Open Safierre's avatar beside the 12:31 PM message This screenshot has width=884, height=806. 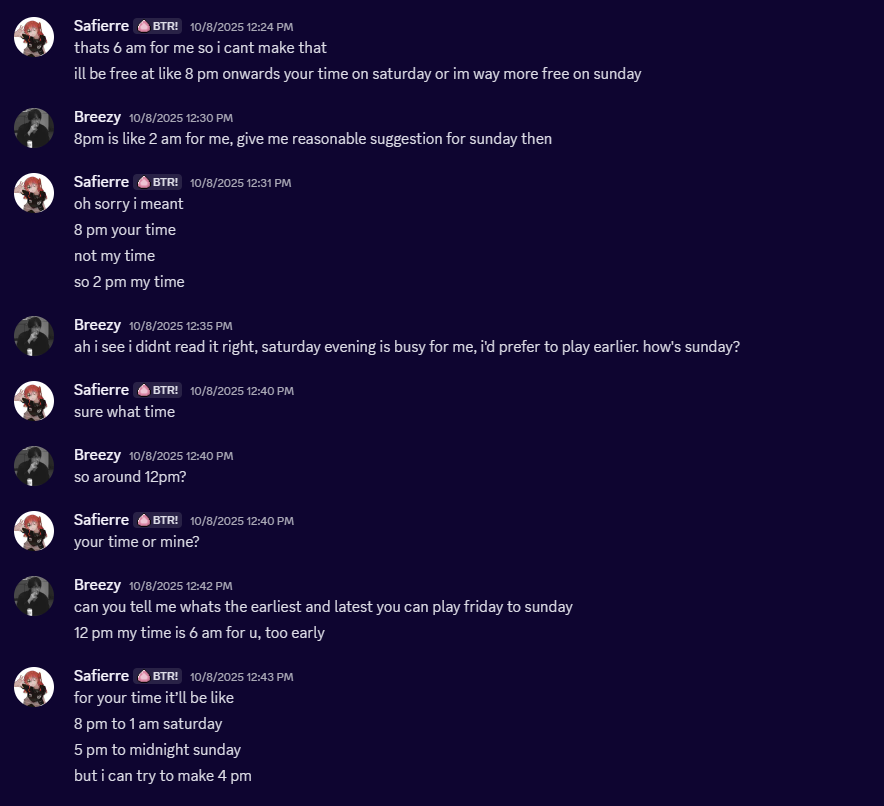tap(34, 193)
